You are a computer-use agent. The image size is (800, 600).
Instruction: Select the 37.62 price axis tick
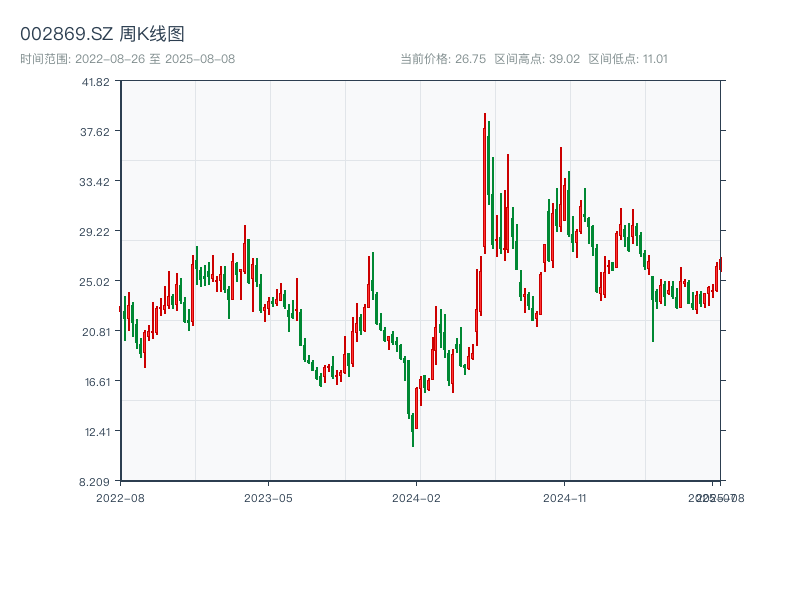(x=96, y=132)
